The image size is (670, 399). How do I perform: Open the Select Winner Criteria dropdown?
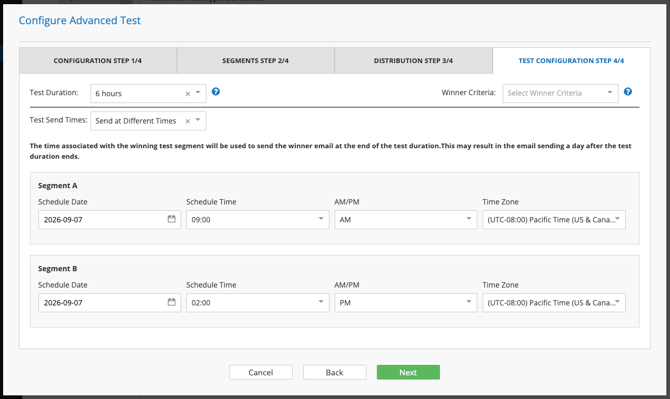pos(560,93)
